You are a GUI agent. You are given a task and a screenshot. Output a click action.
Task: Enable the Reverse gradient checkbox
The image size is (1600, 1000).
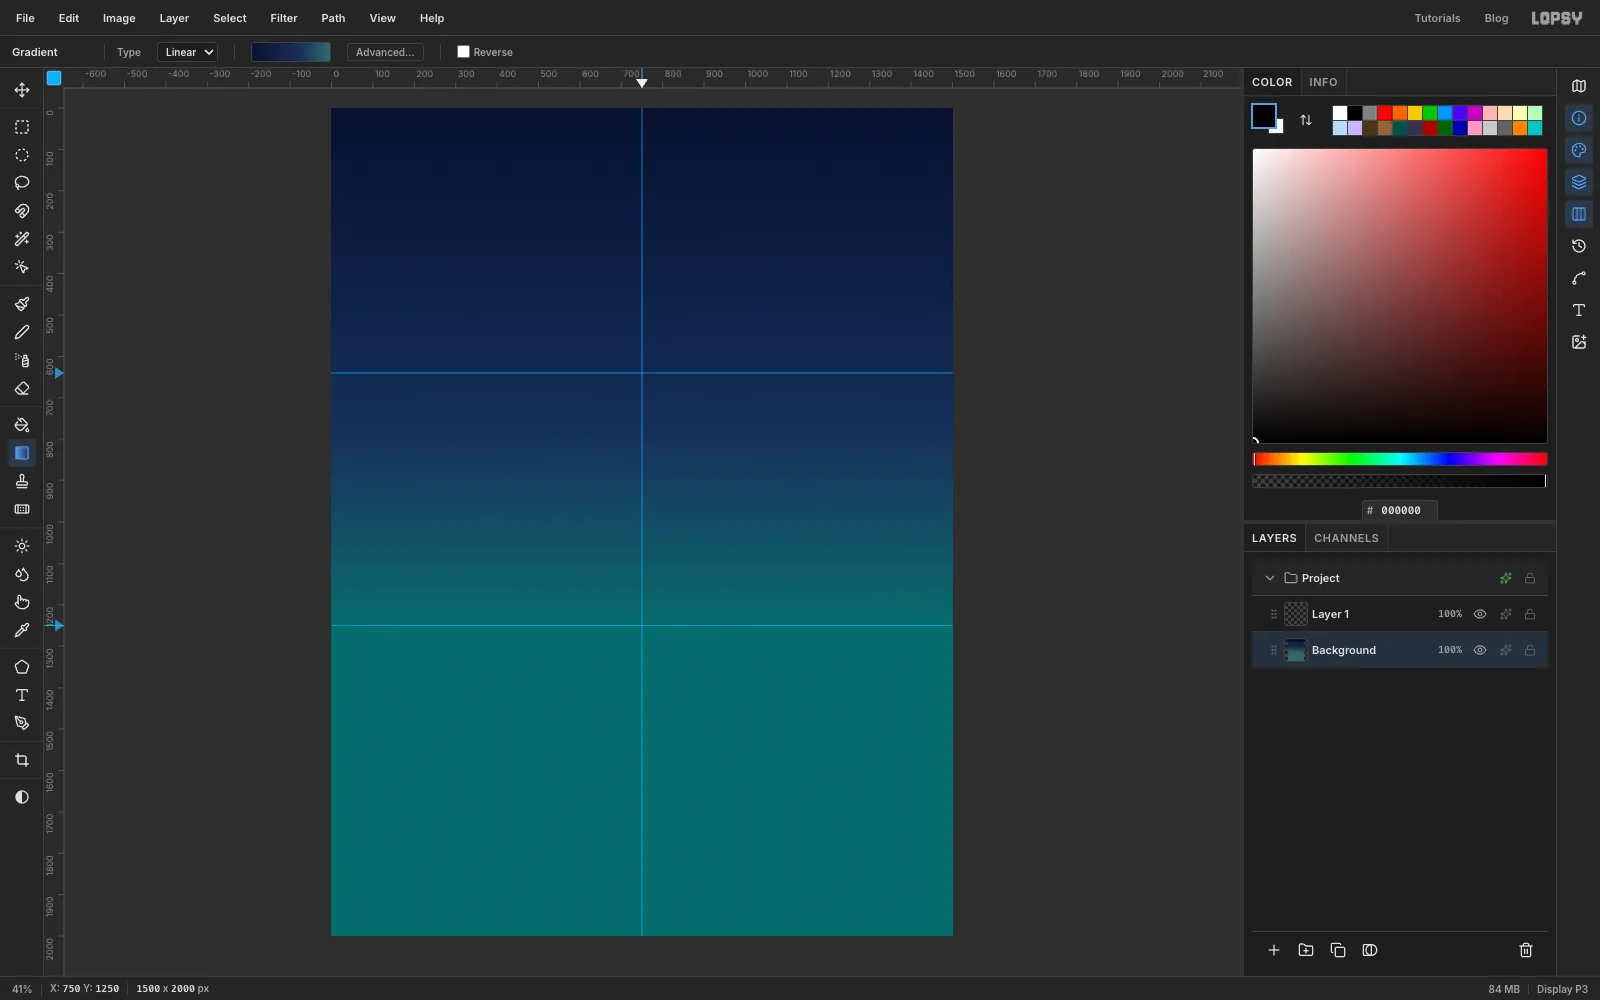tap(463, 52)
